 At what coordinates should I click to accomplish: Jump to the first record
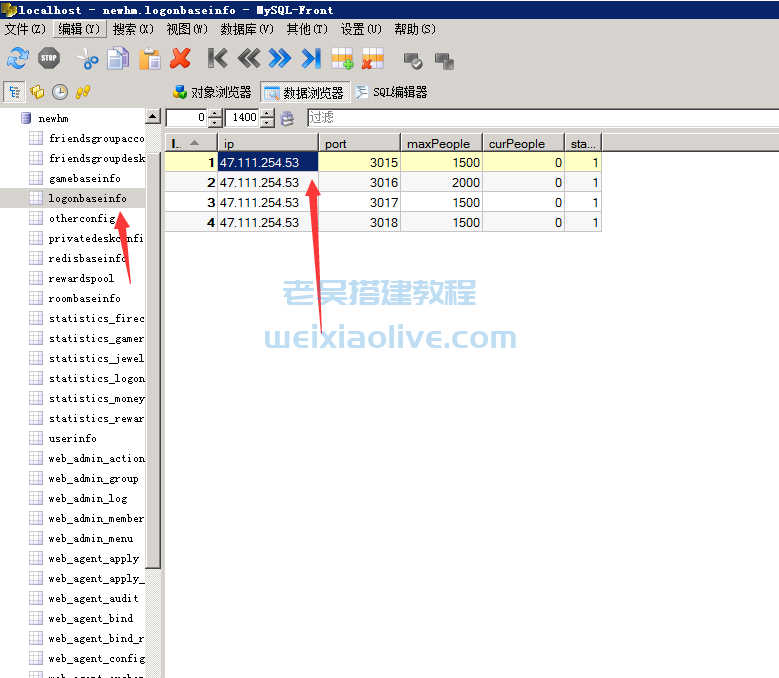pyautogui.click(x=217, y=59)
